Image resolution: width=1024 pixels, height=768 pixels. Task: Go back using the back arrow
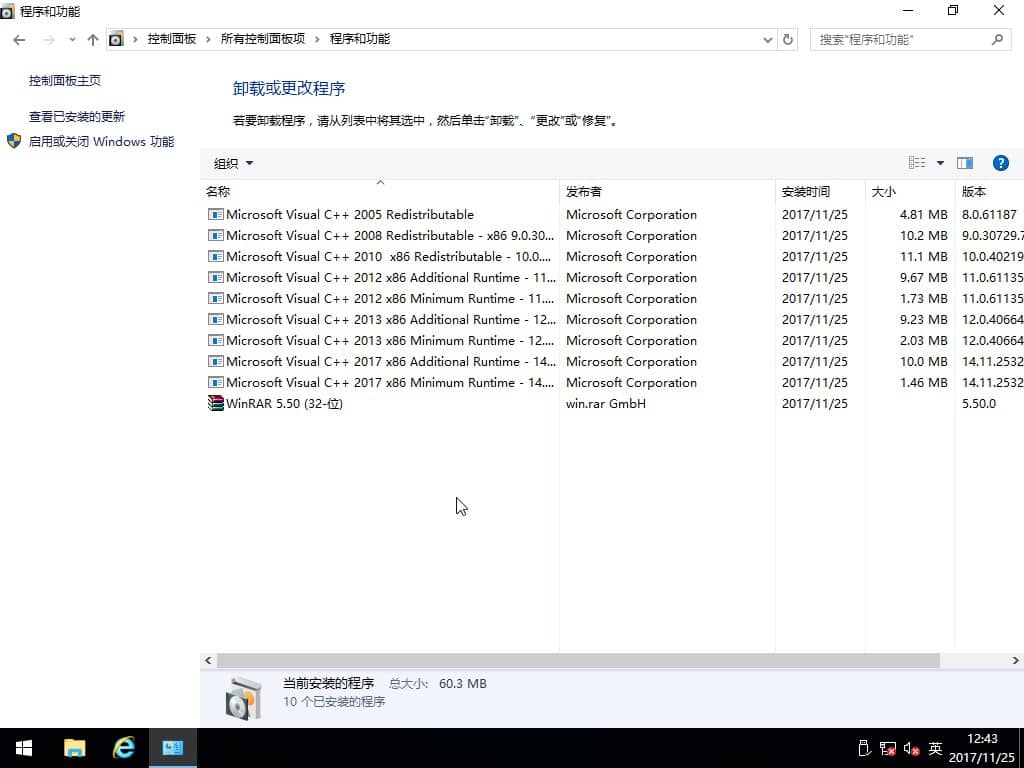(x=19, y=40)
